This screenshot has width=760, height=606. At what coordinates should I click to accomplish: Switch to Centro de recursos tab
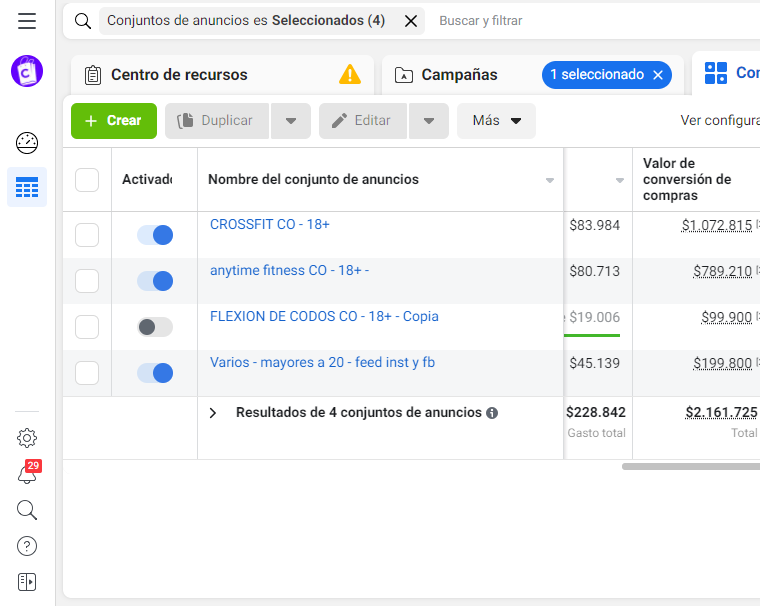[x=222, y=75]
